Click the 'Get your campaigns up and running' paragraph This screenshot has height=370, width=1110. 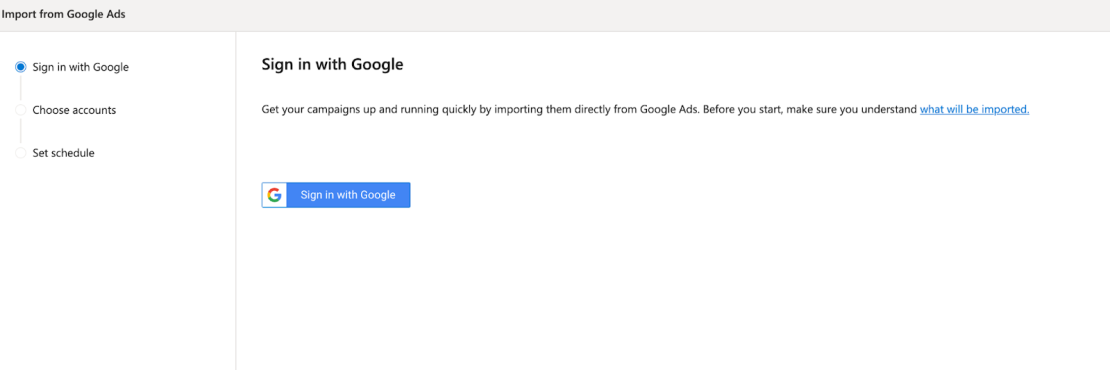645,110
